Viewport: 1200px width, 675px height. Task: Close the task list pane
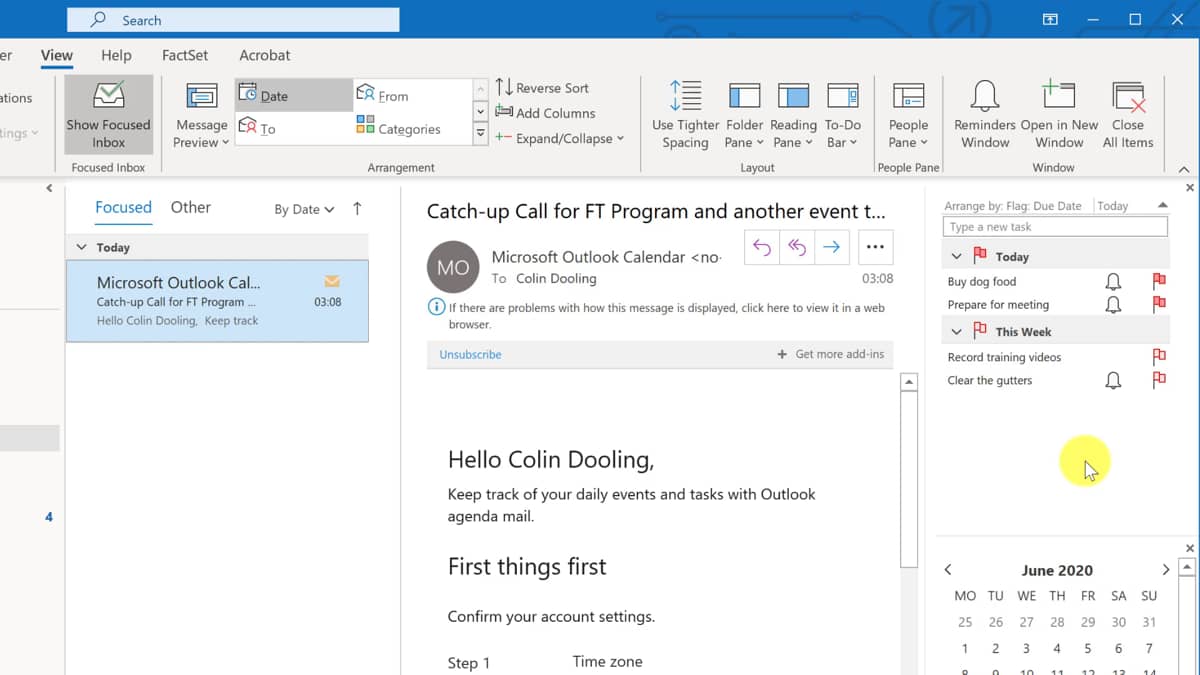tap(1189, 188)
